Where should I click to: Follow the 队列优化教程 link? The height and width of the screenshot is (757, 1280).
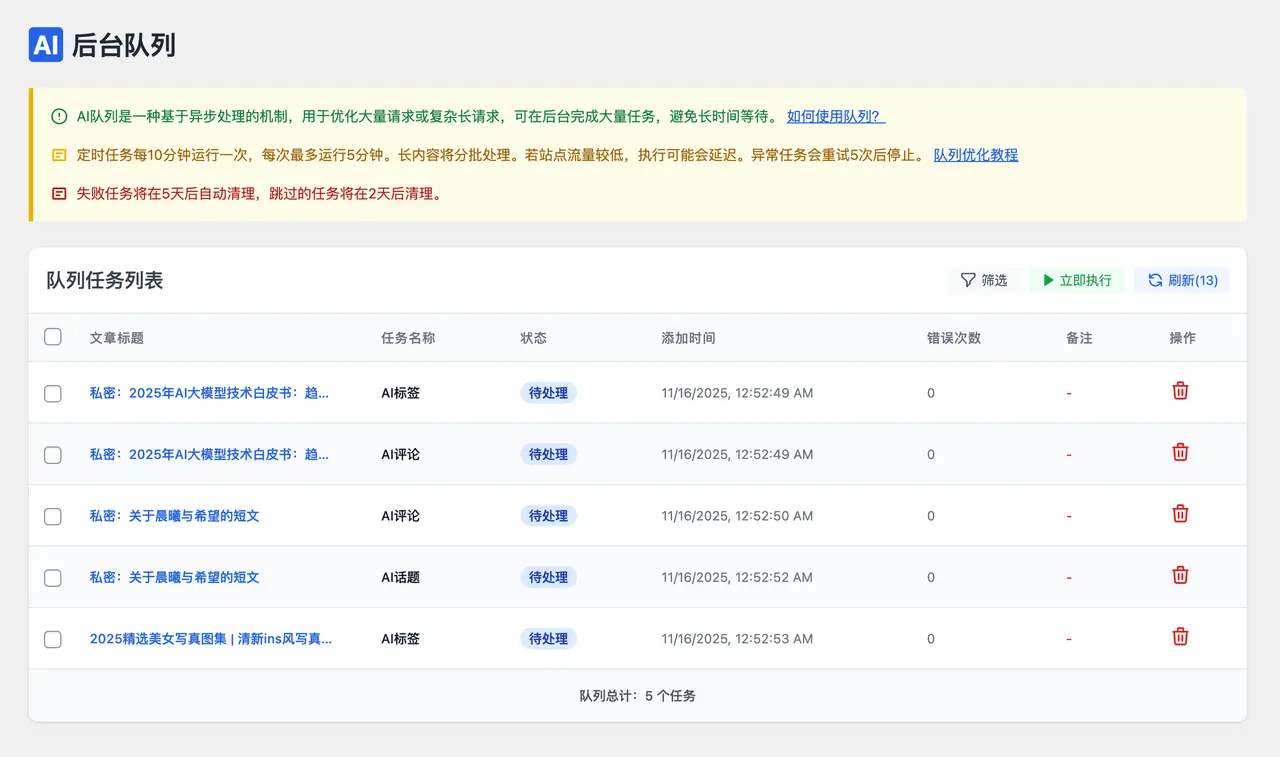tap(975, 155)
